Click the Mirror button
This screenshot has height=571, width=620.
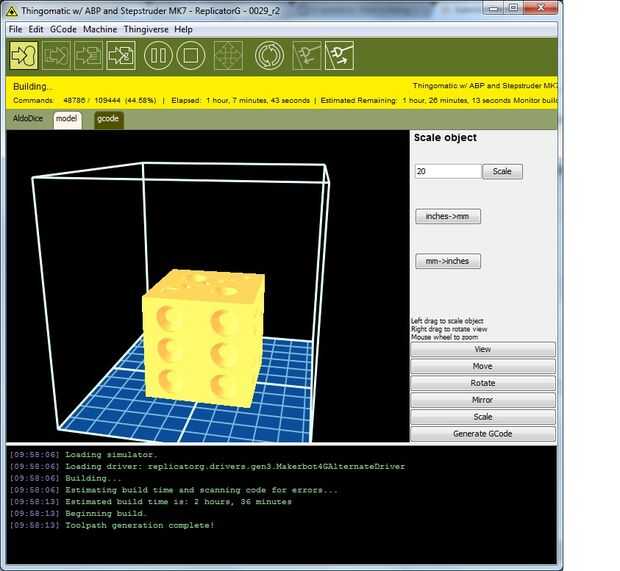click(483, 400)
